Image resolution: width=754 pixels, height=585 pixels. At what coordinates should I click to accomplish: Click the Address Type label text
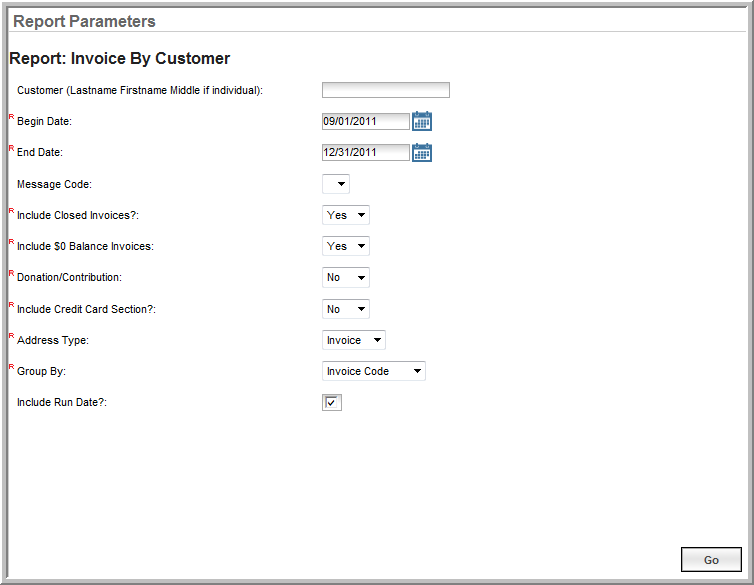pos(53,340)
